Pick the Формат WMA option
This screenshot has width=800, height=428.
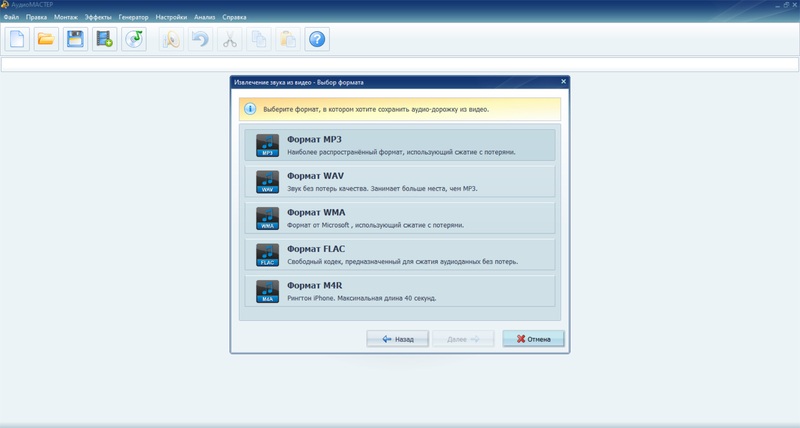[399, 218]
